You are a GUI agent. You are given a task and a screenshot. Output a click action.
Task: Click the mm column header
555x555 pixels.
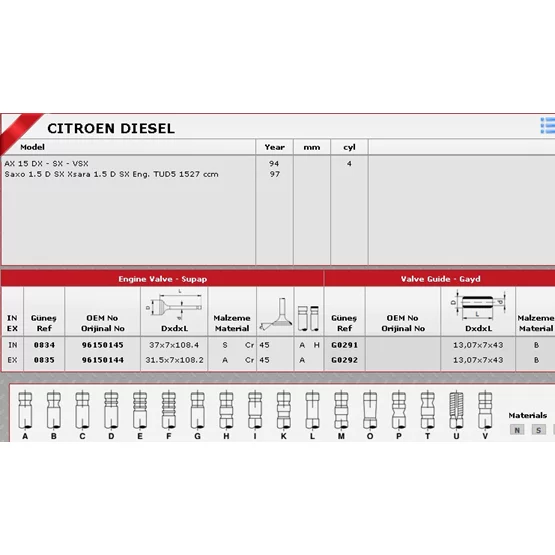coord(312,147)
